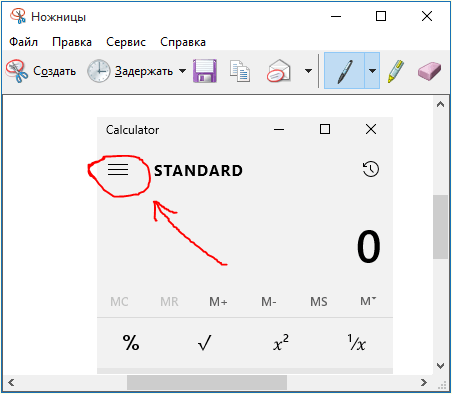Click the Ножницы scissors icon in the title bar

pos(18,16)
